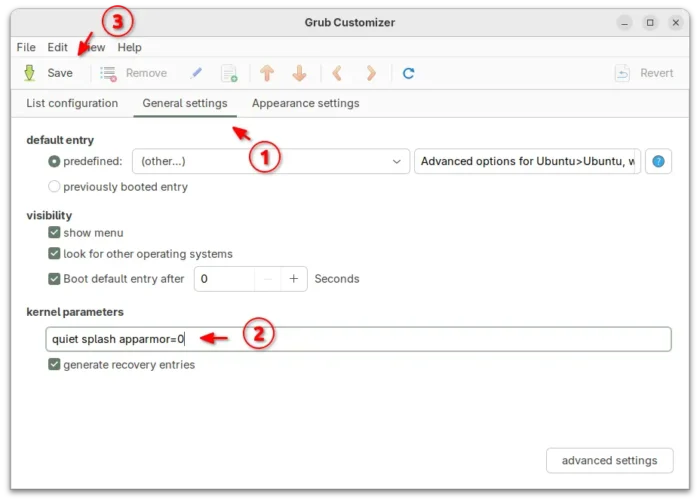Click the Advanced options for Ubuntu entry field
The width and height of the screenshot is (700, 502).
point(527,161)
